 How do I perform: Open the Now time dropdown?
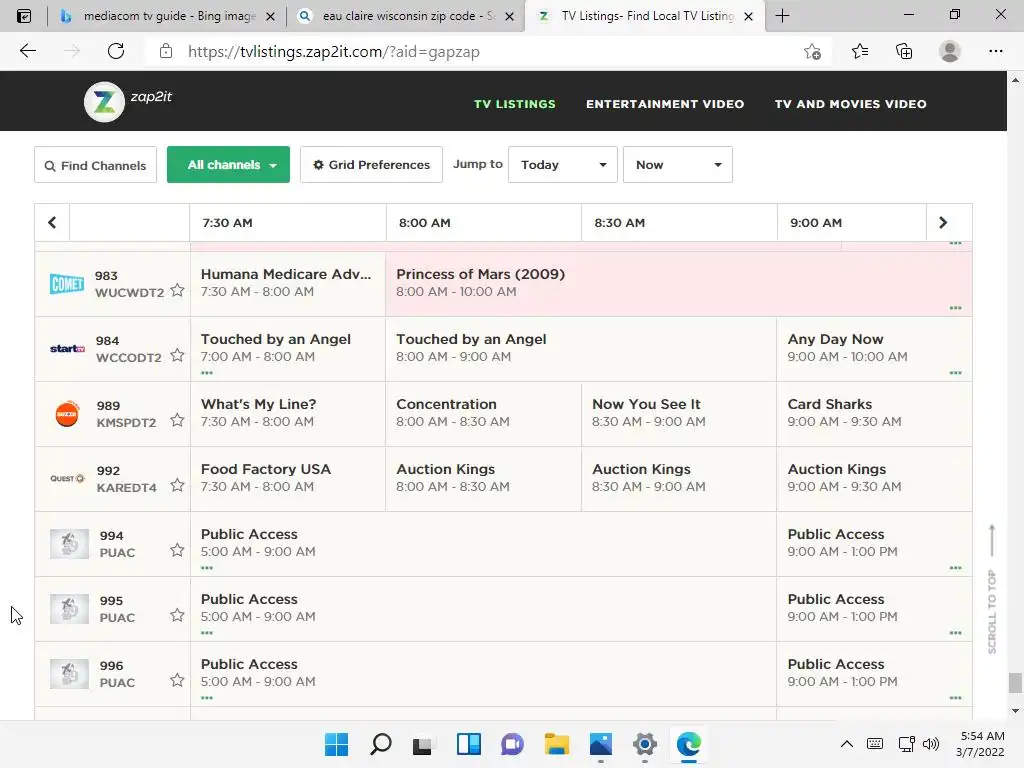click(x=678, y=165)
